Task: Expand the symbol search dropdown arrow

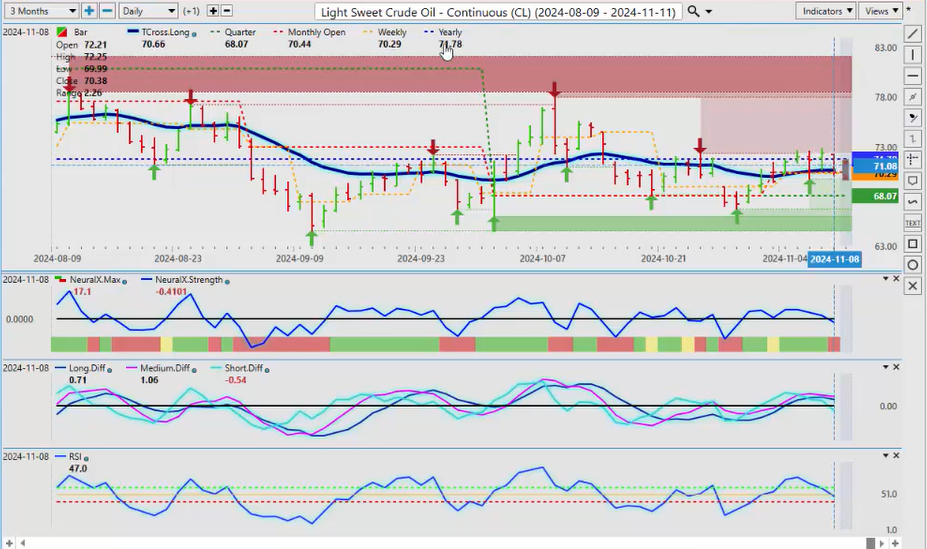Action: pos(709,12)
